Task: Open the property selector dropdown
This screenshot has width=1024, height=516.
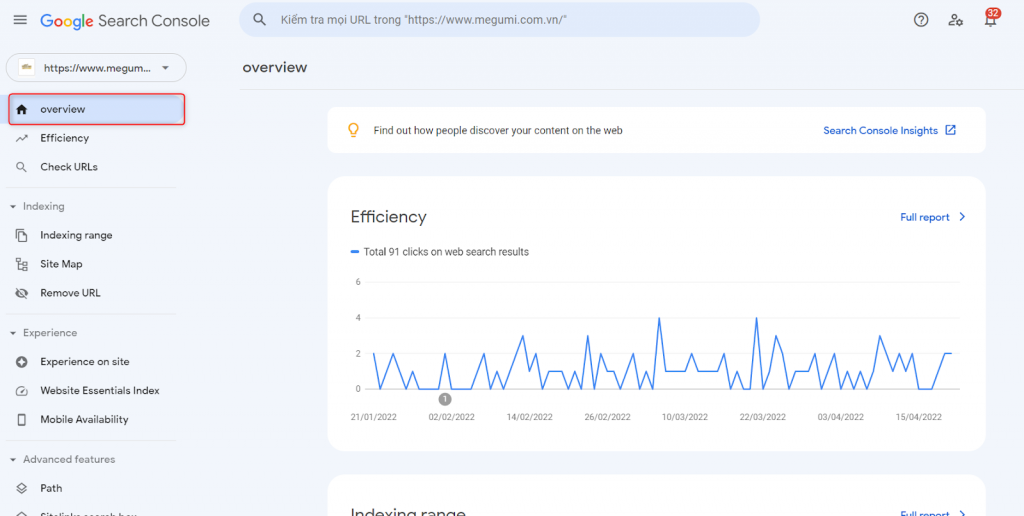Action: (x=96, y=67)
